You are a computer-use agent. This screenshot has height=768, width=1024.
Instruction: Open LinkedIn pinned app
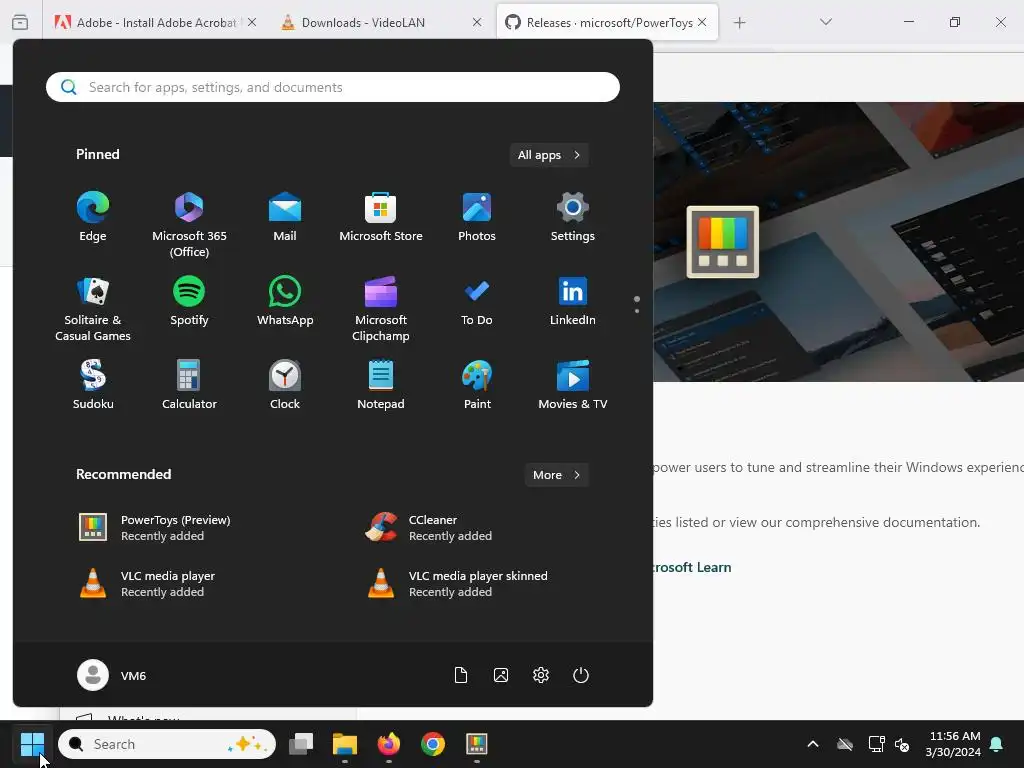[x=572, y=301]
